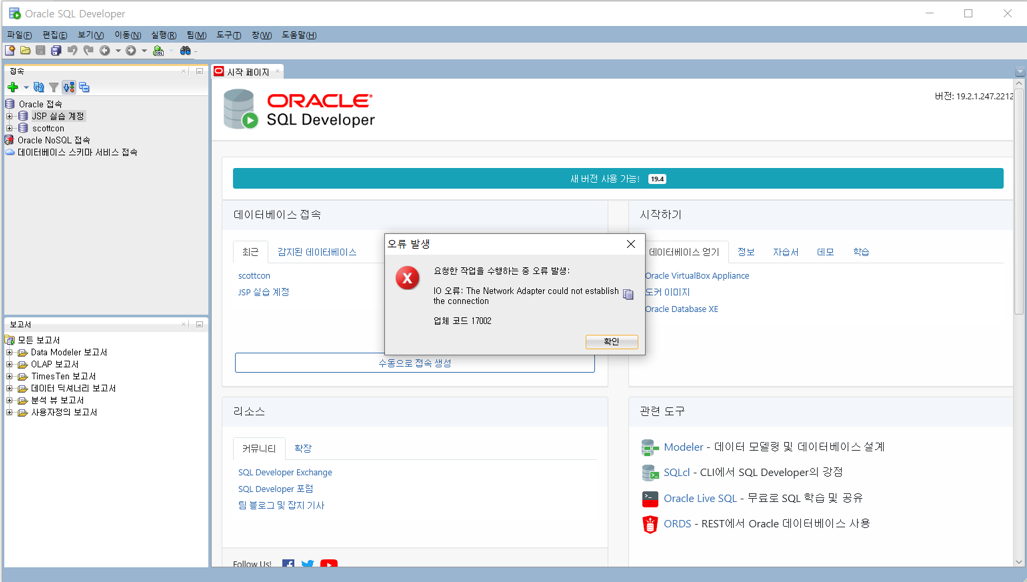Expand the 분석 뷰 보고서 folder
This screenshot has height=582, width=1027.
point(9,400)
